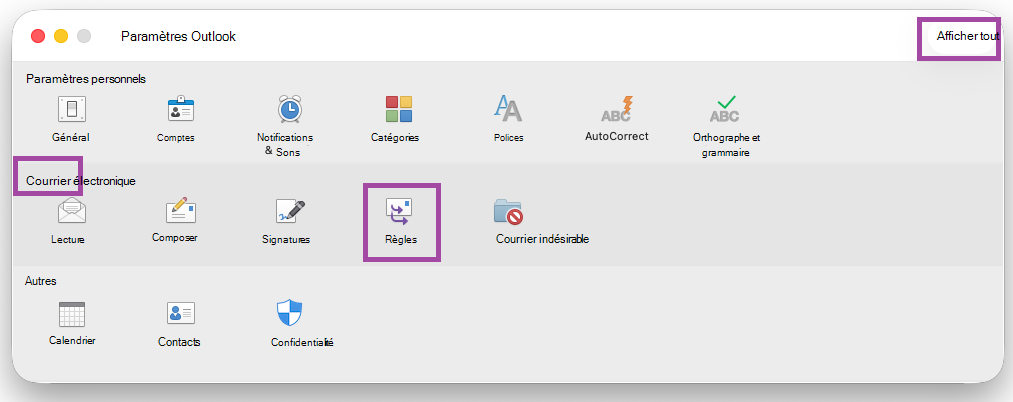1013x402 pixels.
Task: Open the Signatures pen icon
Action: pos(289,211)
